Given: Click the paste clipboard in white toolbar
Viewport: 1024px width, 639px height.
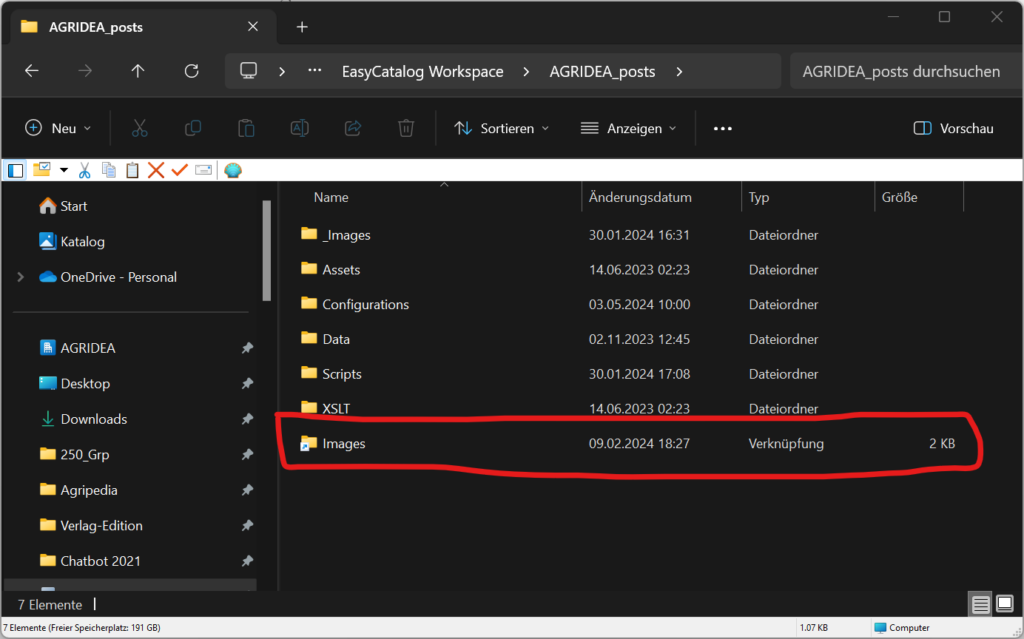Looking at the screenshot, I should (x=132, y=171).
